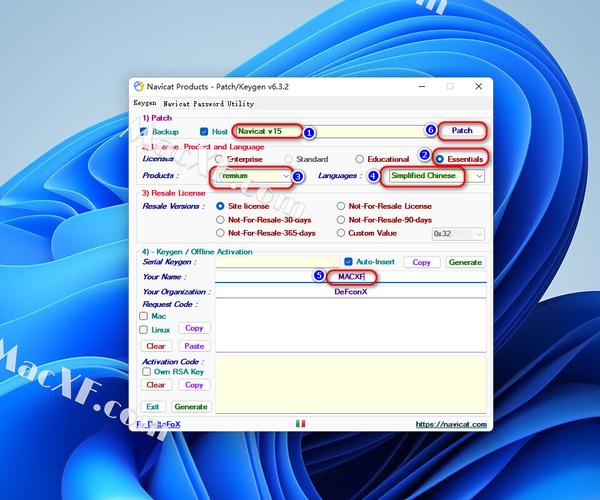Open the Products dropdown showing Premium
The height and width of the screenshot is (500, 600).
tap(253, 176)
